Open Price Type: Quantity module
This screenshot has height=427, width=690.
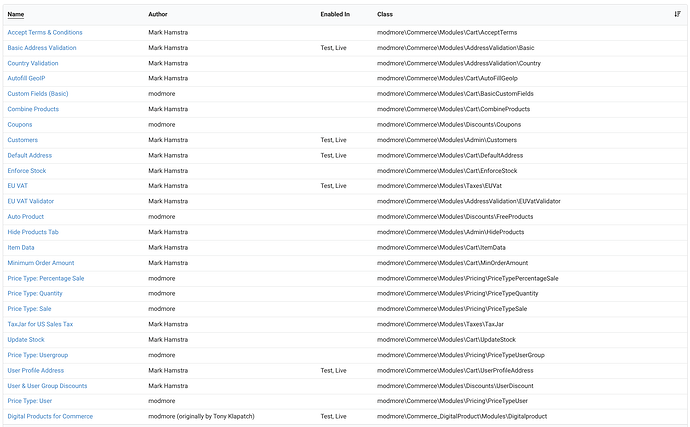pyautogui.click(x=35, y=293)
